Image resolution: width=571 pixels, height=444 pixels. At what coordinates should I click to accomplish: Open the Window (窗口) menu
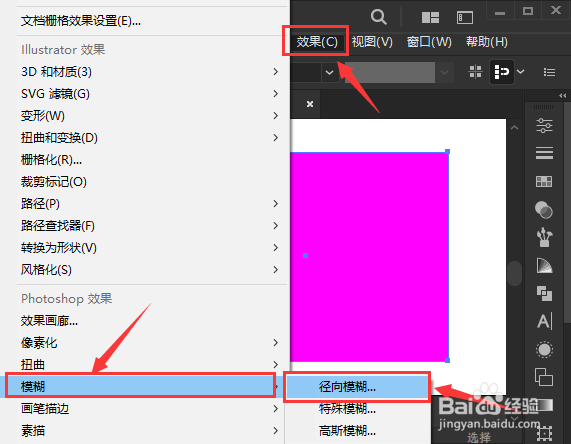(x=429, y=42)
